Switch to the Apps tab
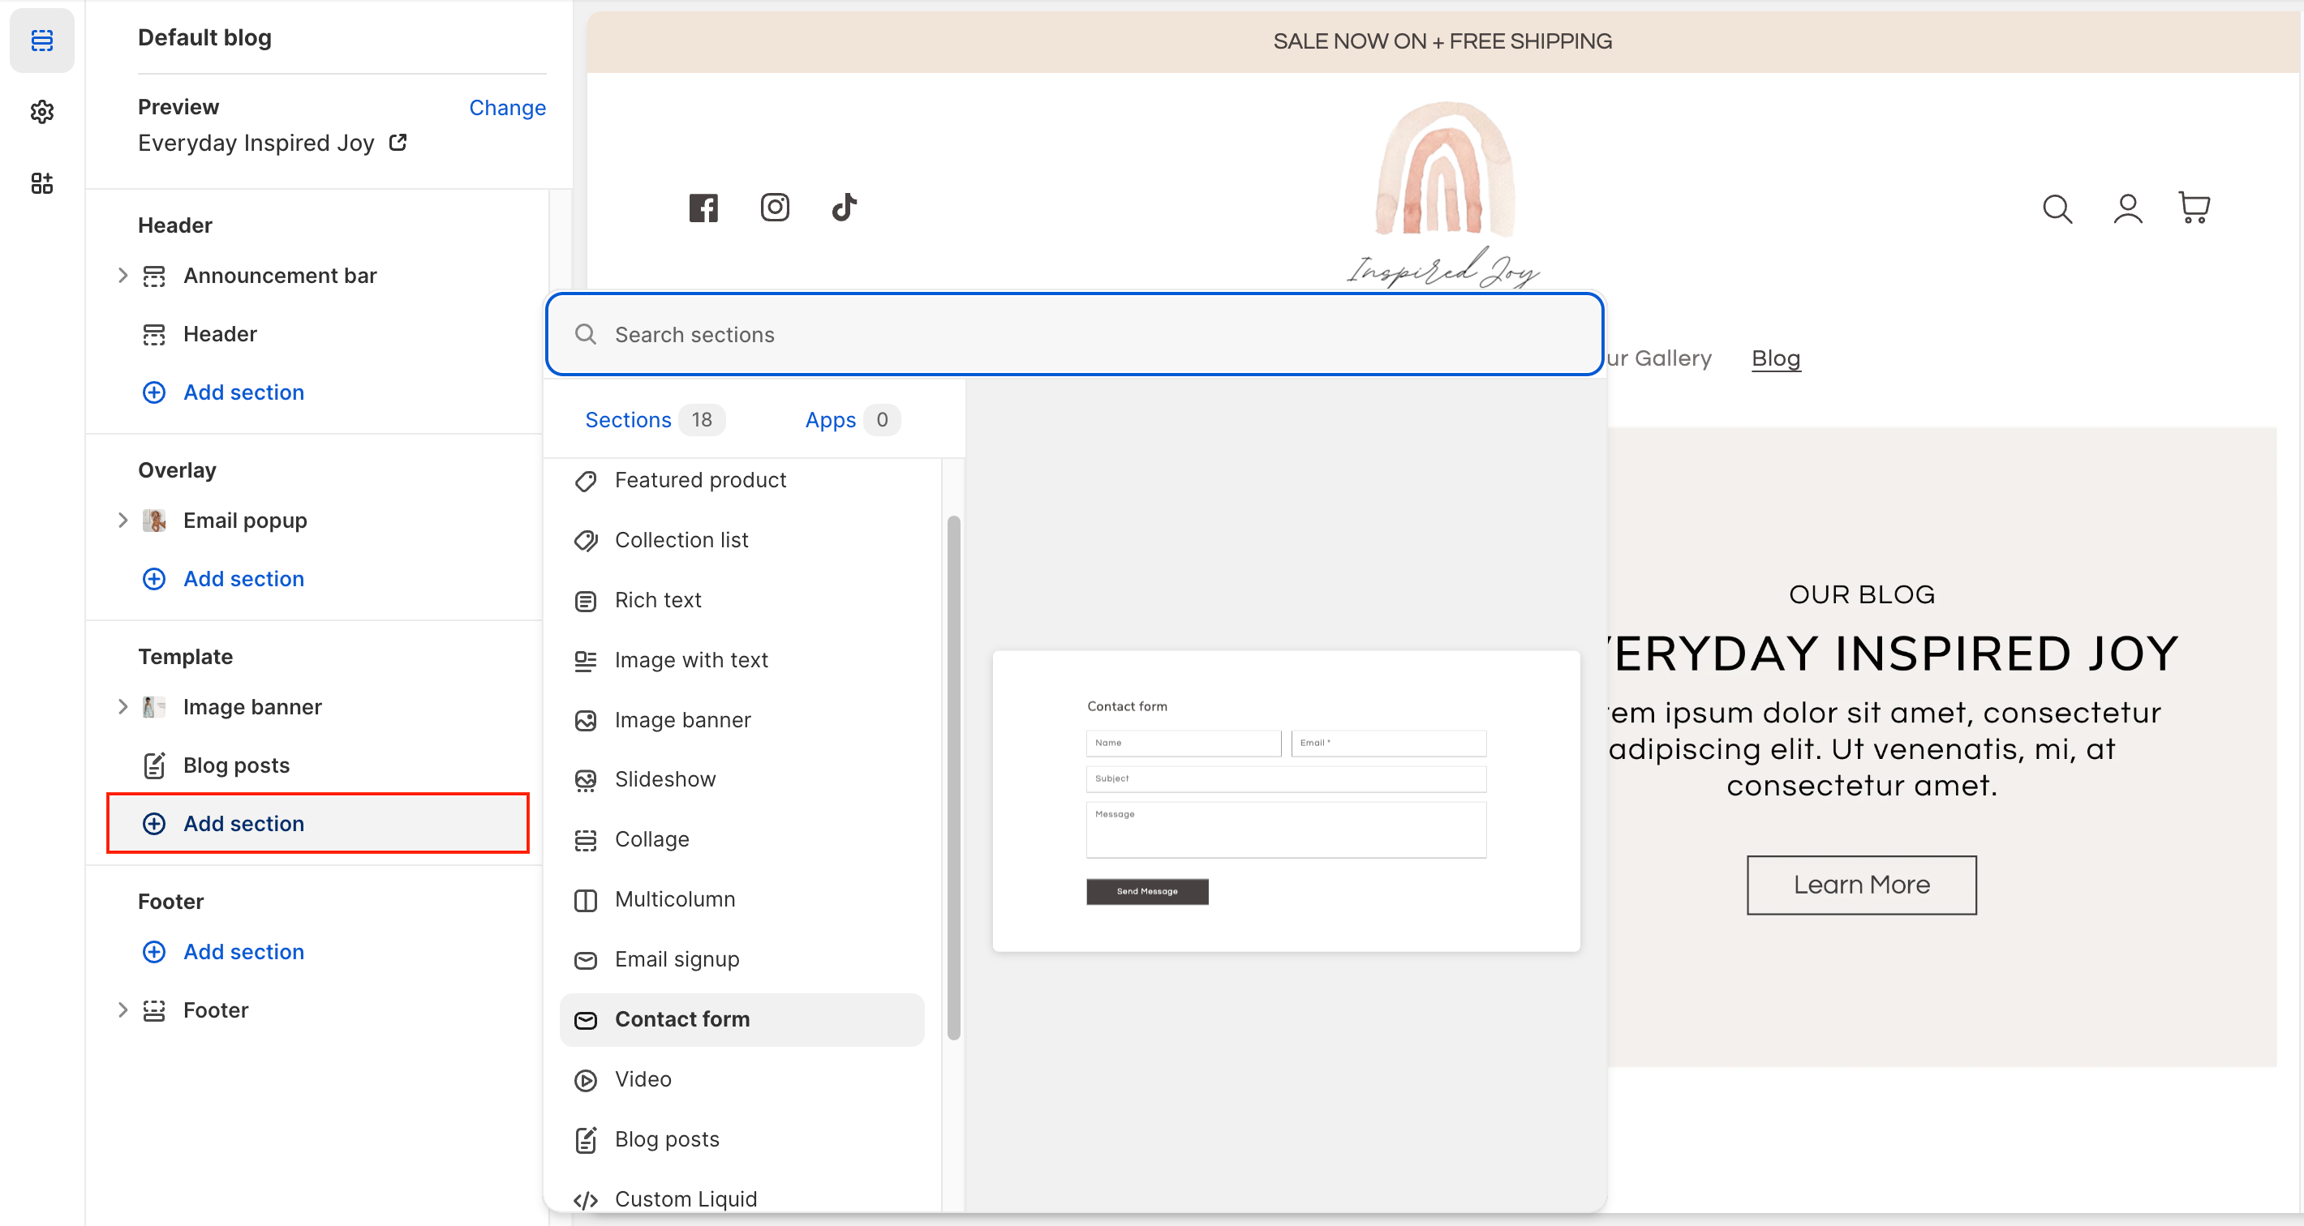This screenshot has height=1226, width=2304. tap(830, 420)
